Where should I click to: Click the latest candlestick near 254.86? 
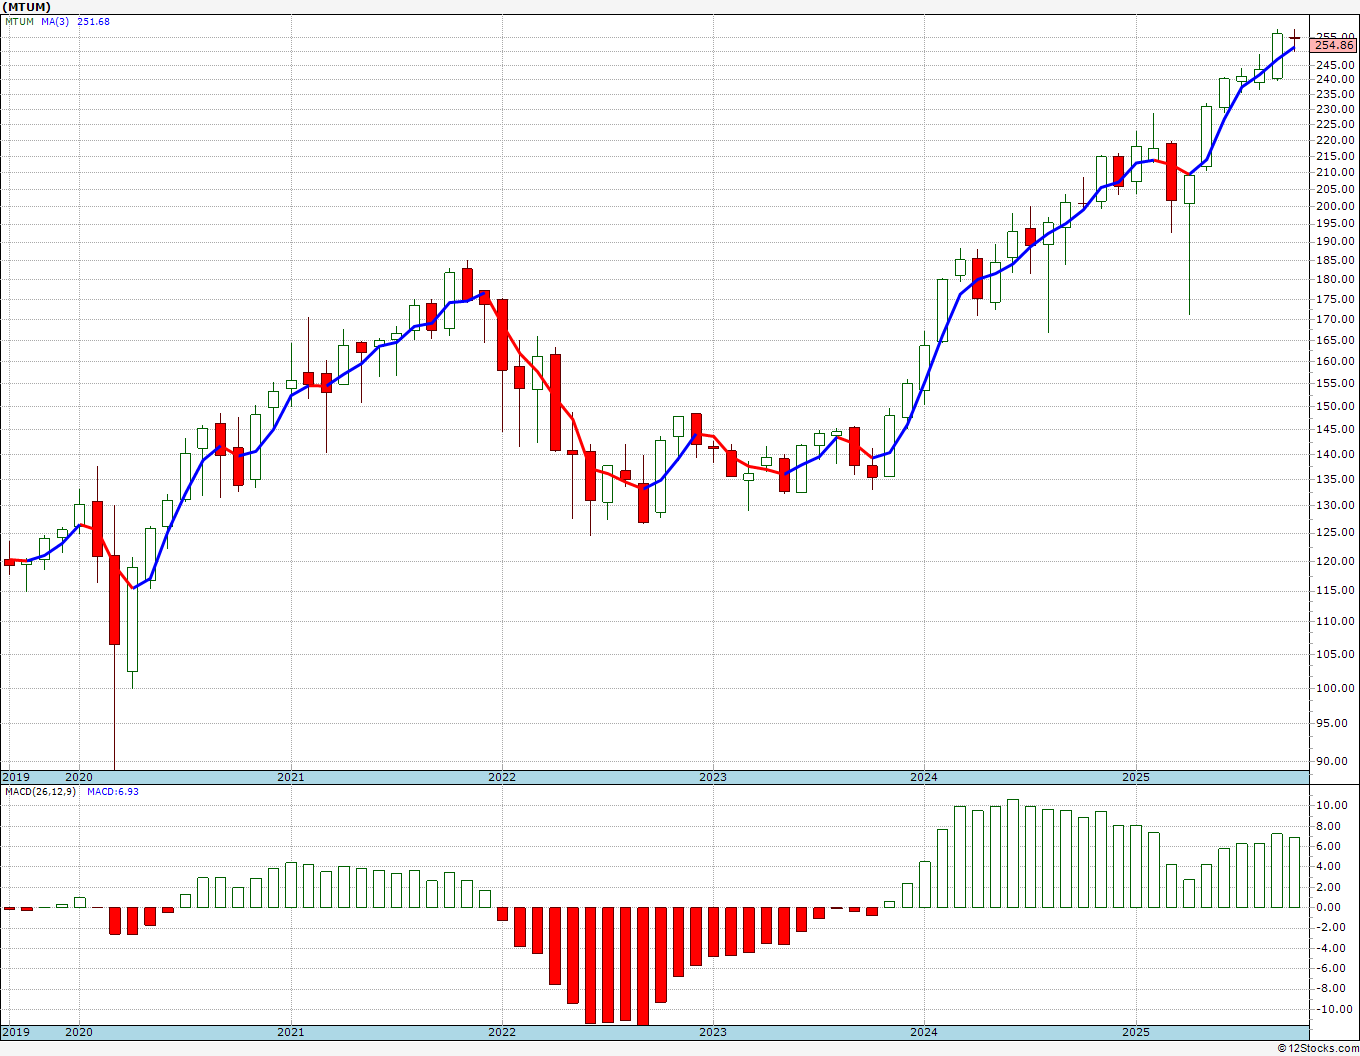(x=1294, y=38)
